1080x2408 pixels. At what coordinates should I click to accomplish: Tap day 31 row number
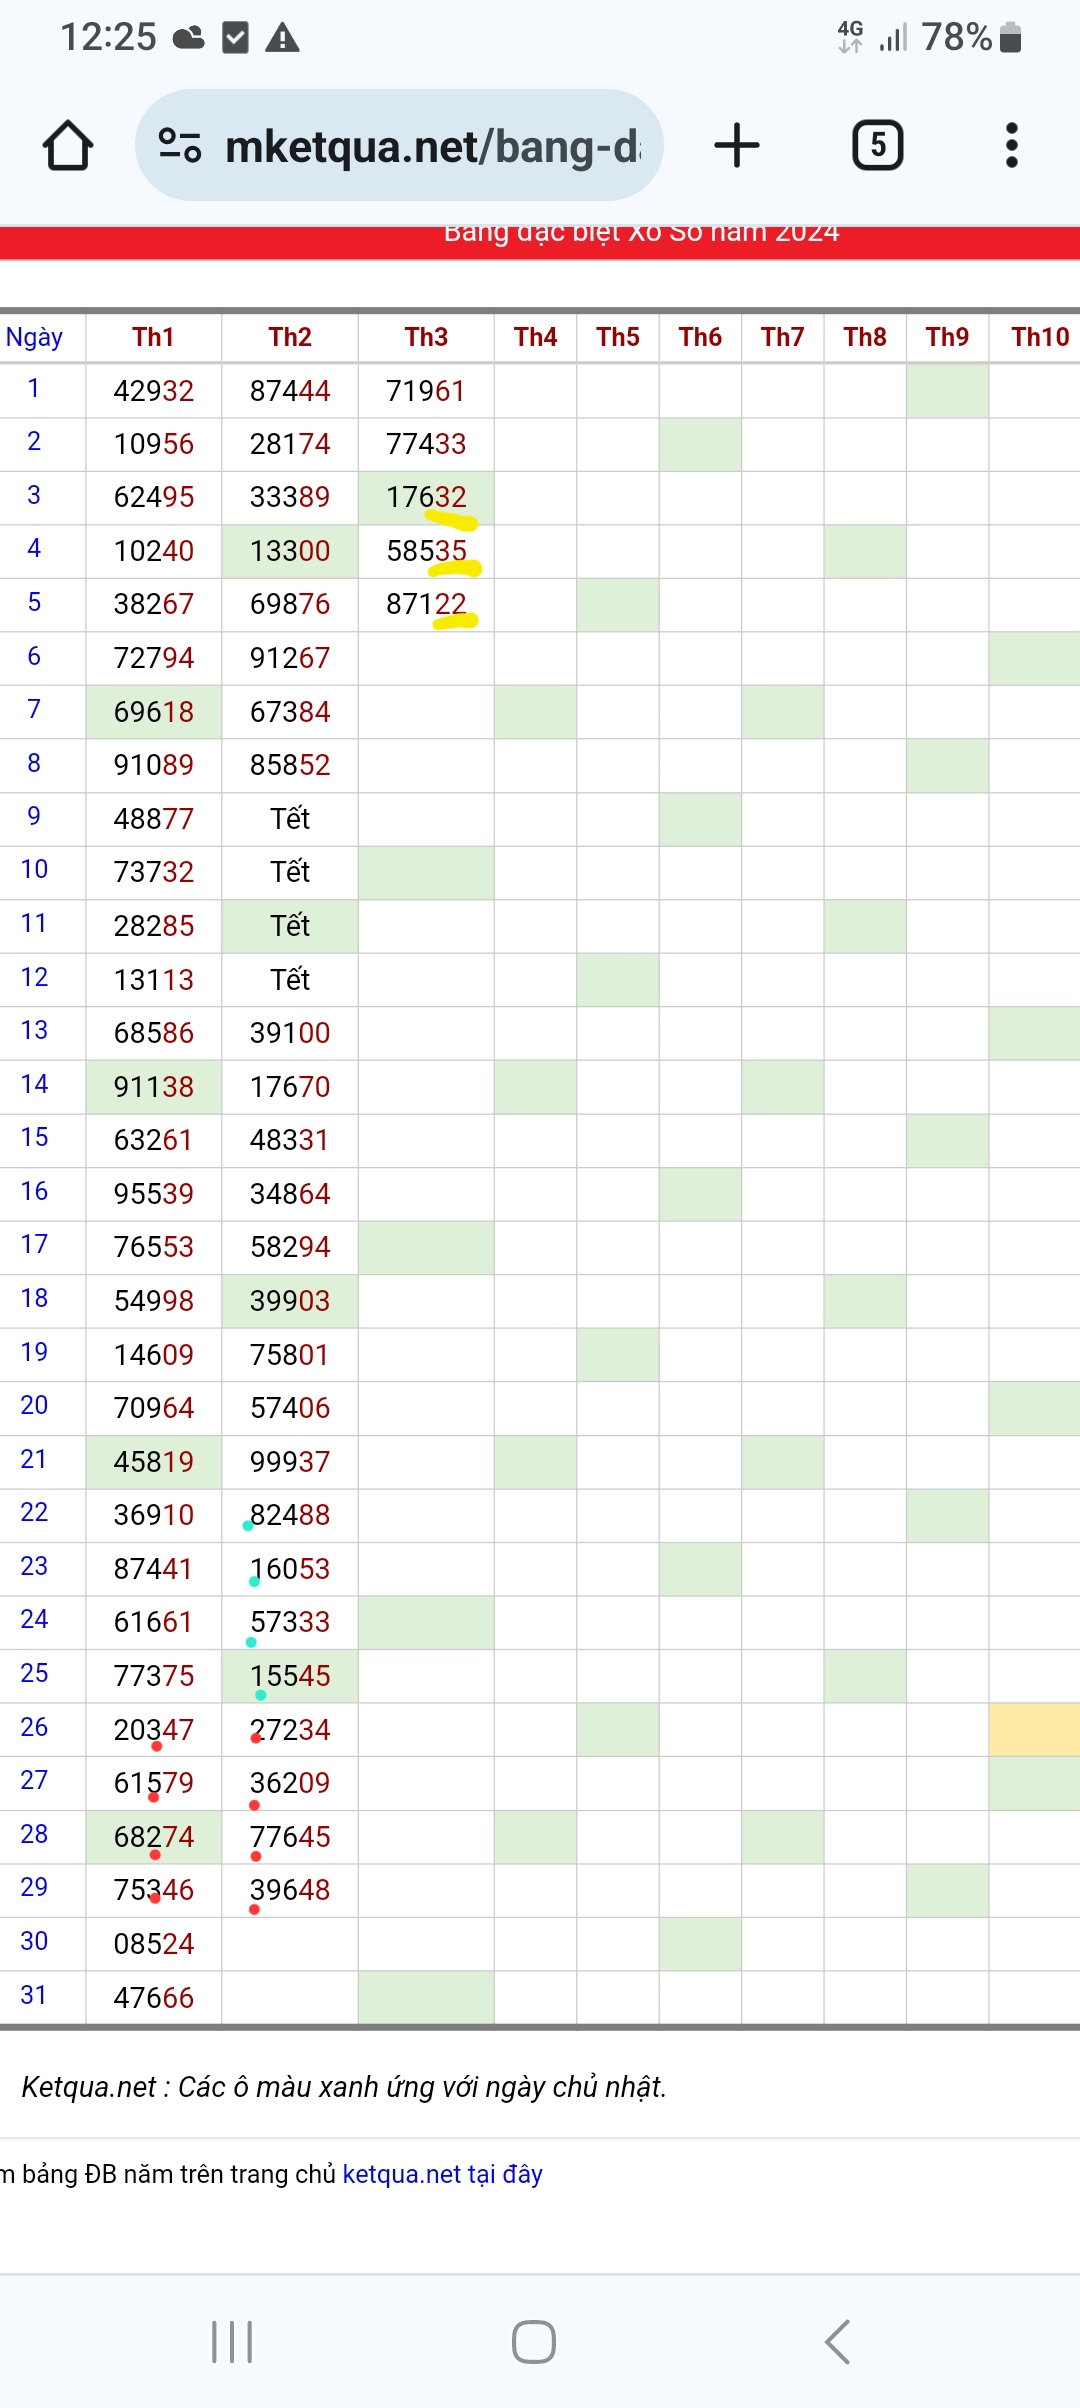tap(34, 1995)
